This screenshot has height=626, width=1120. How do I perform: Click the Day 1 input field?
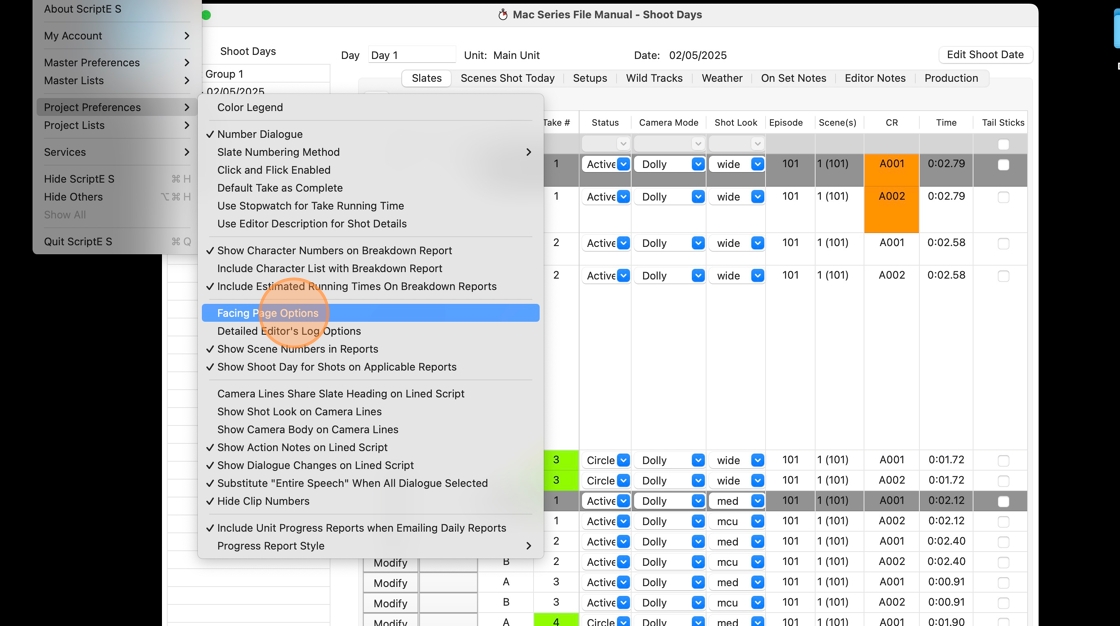coord(411,55)
